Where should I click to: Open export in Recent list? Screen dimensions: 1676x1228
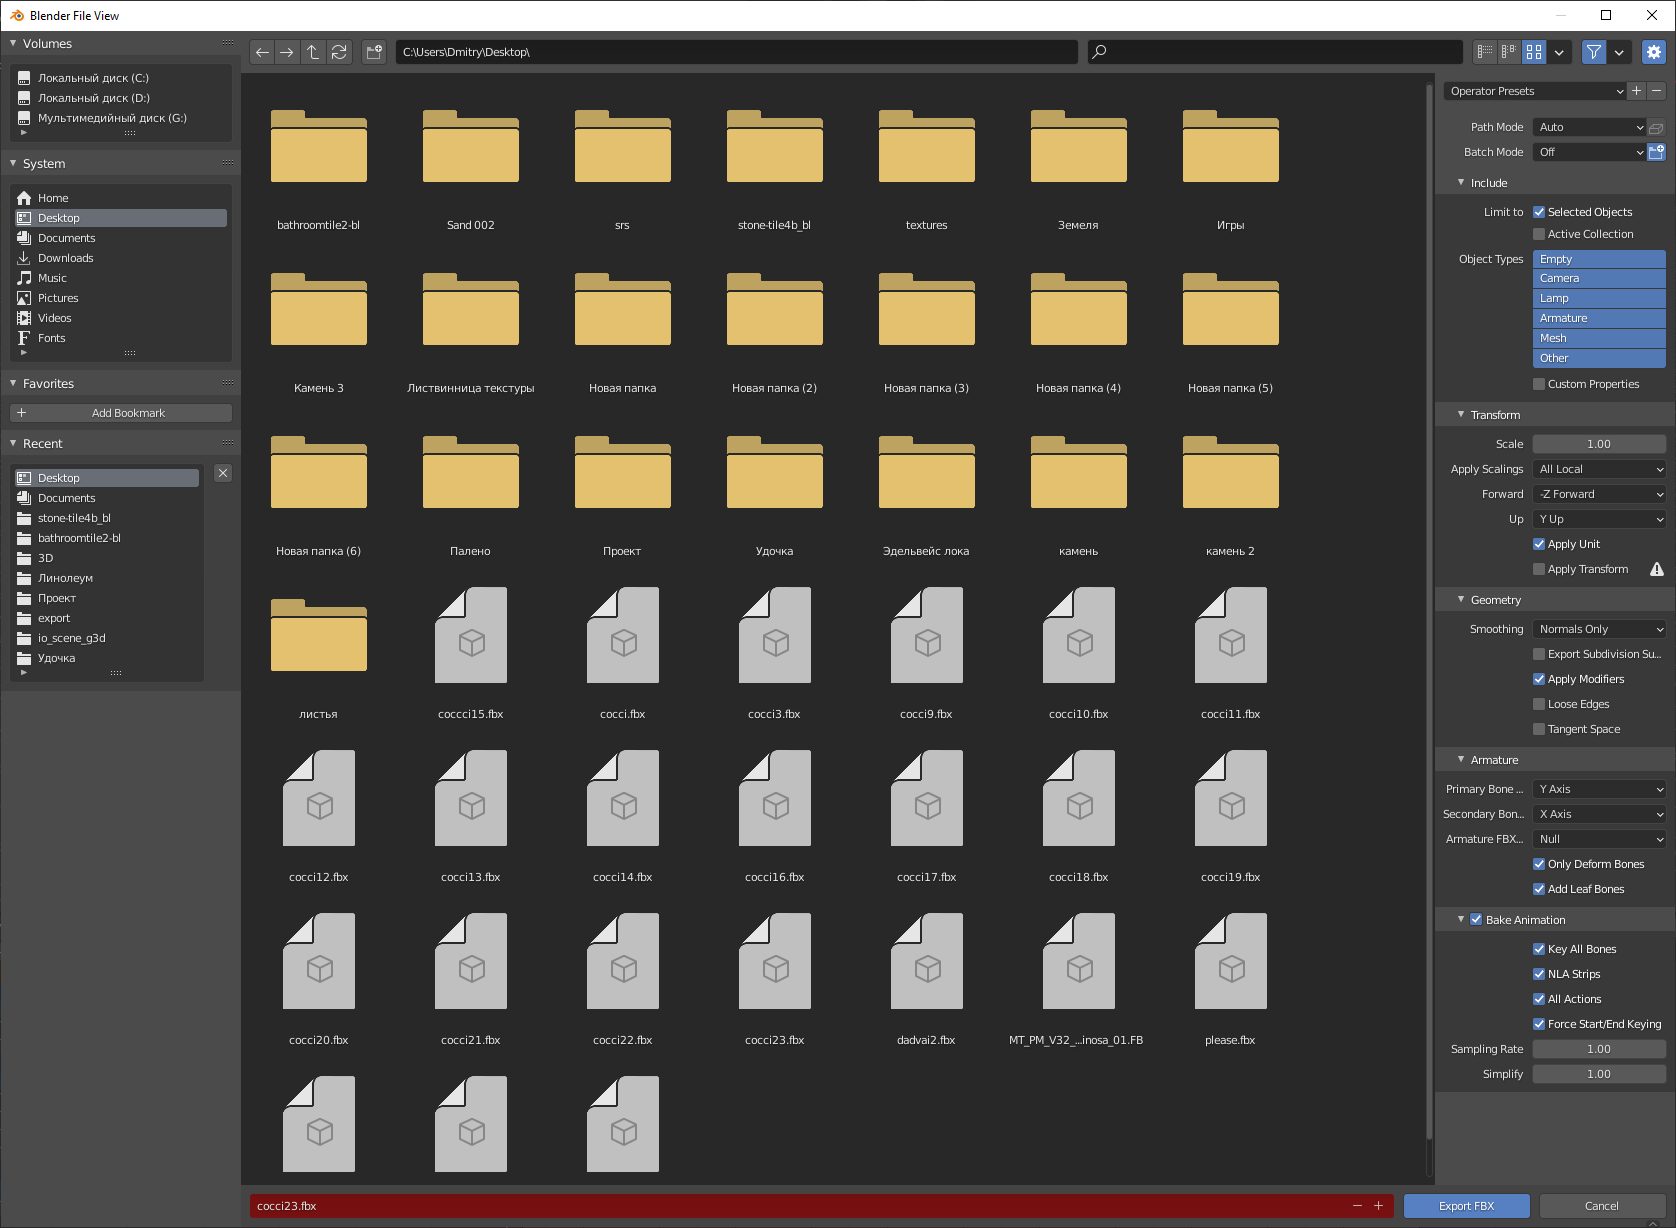click(108, 618)
